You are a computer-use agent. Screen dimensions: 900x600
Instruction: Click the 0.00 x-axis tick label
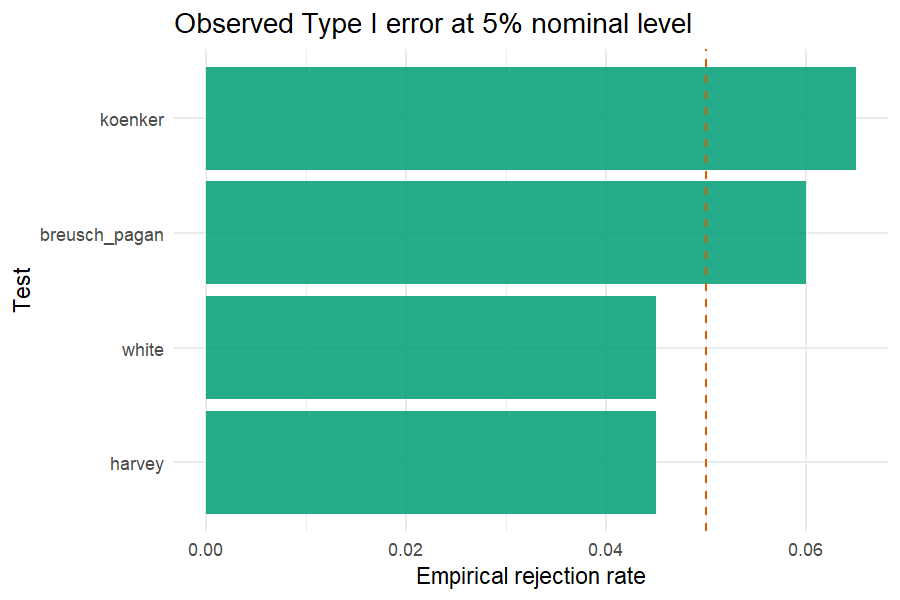[205, 550]
